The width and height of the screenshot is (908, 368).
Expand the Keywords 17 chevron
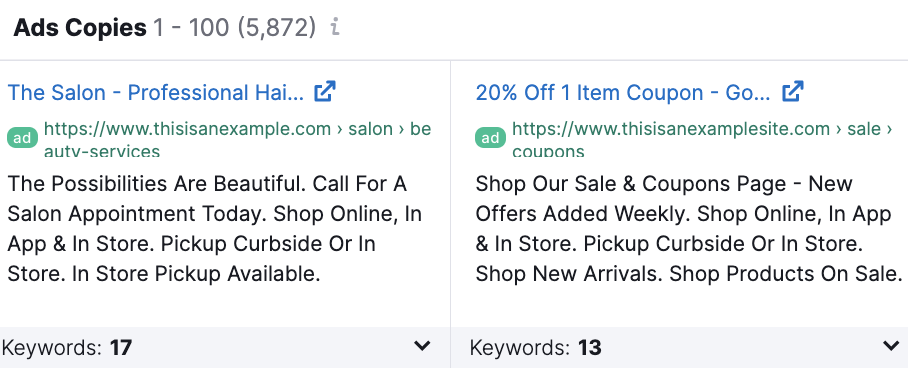pyautogui.click(x=423, y=346)
